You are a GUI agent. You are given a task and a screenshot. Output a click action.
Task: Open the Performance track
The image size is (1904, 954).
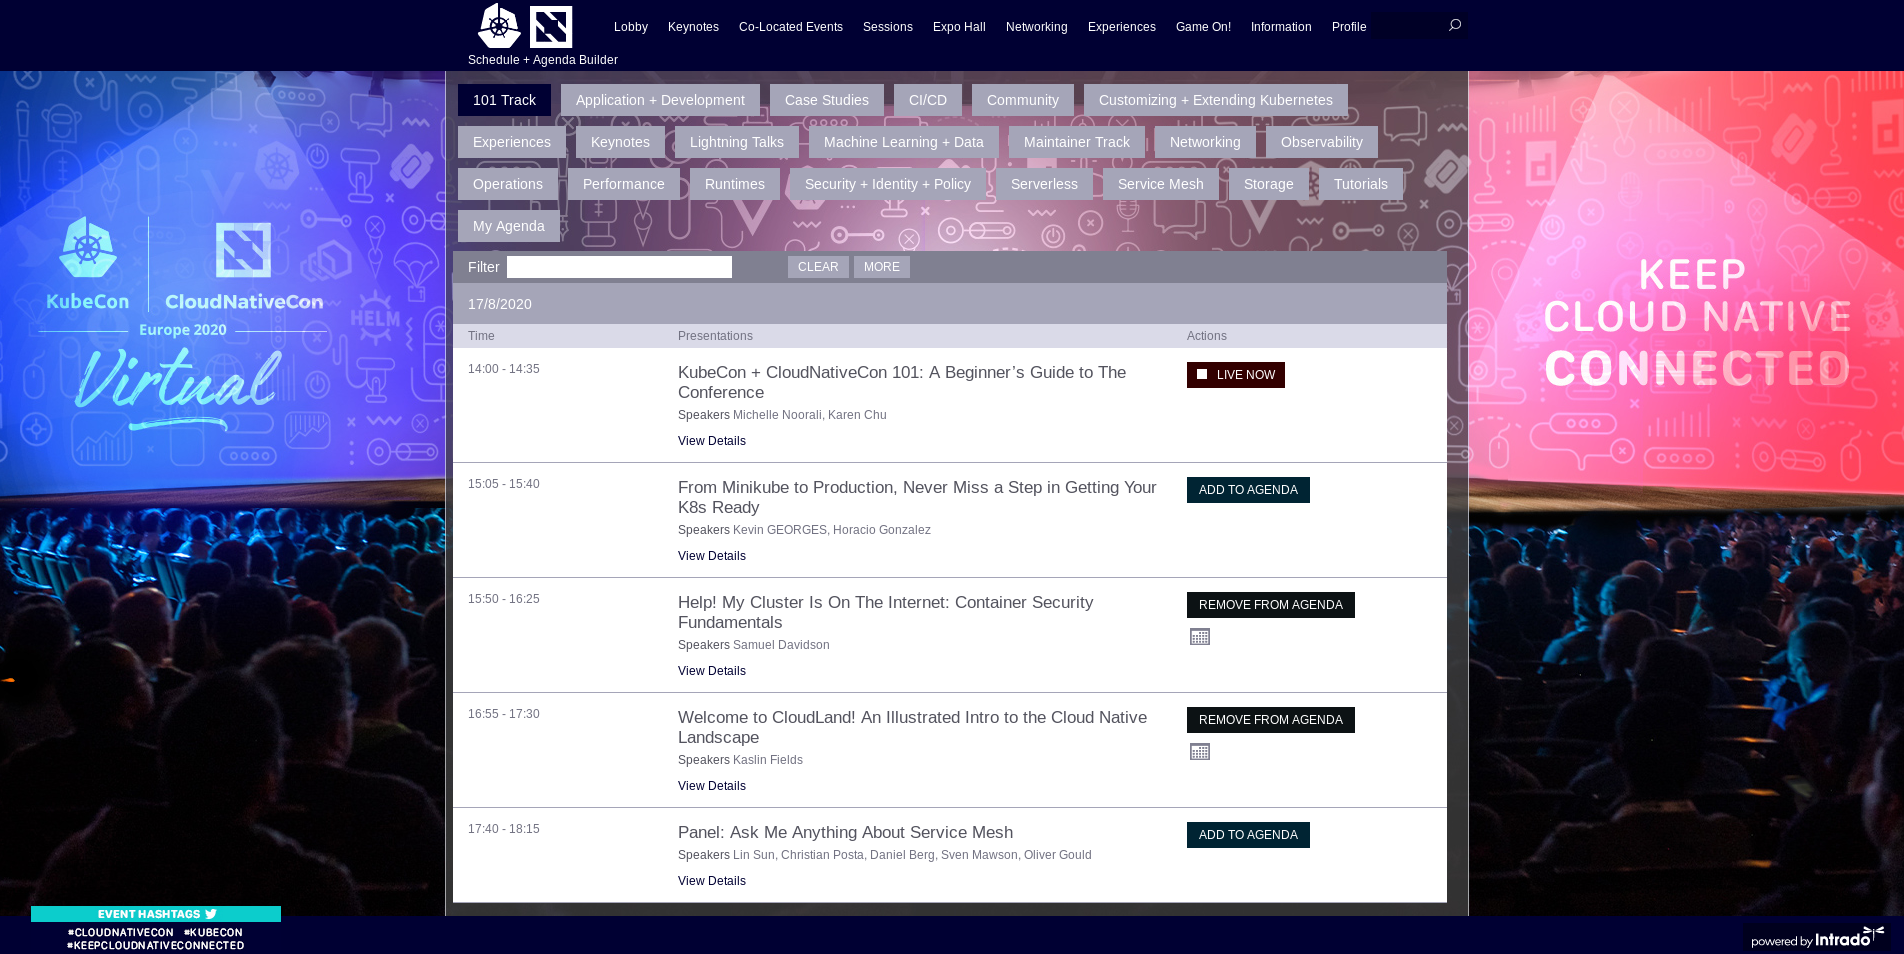tap(624, 184)
